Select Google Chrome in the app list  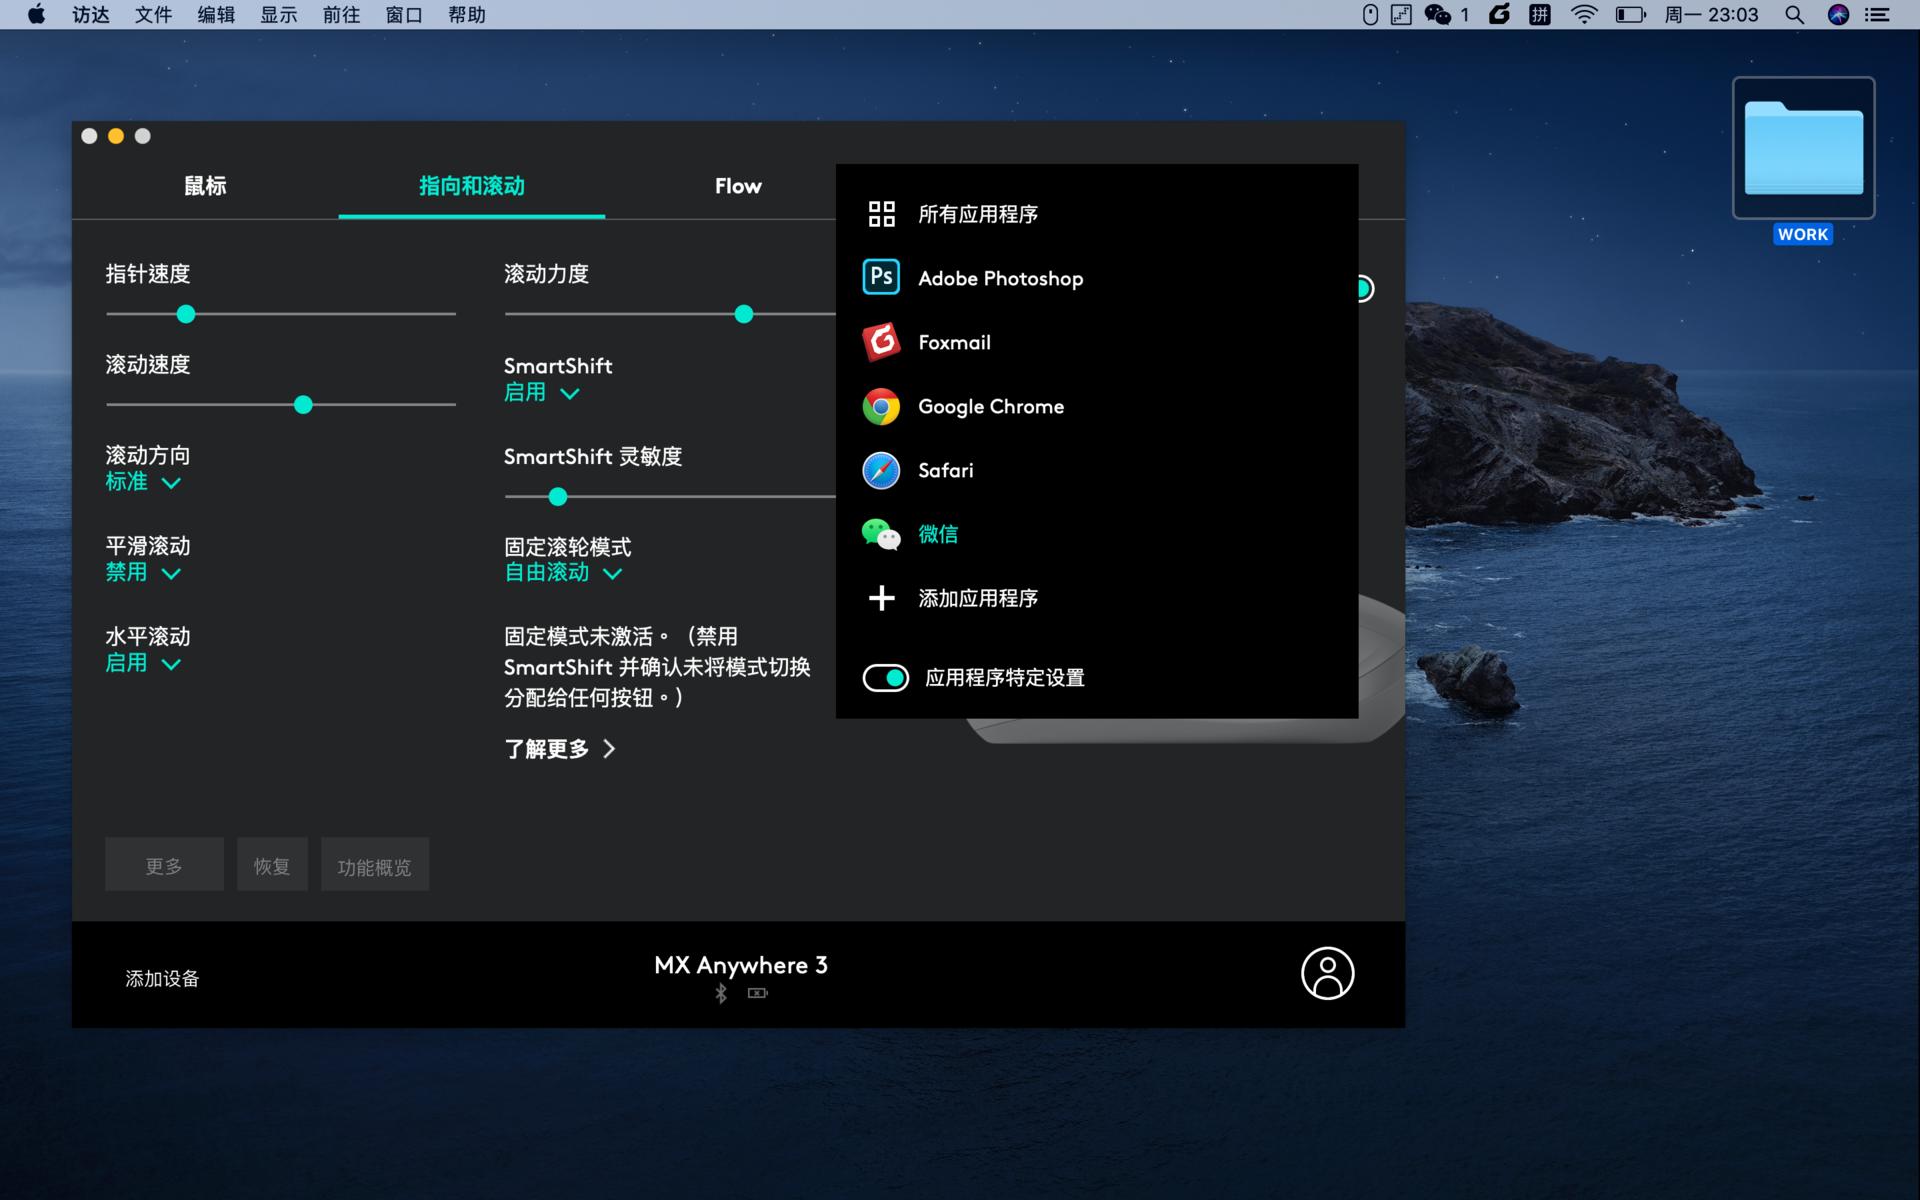pos(991,406)
